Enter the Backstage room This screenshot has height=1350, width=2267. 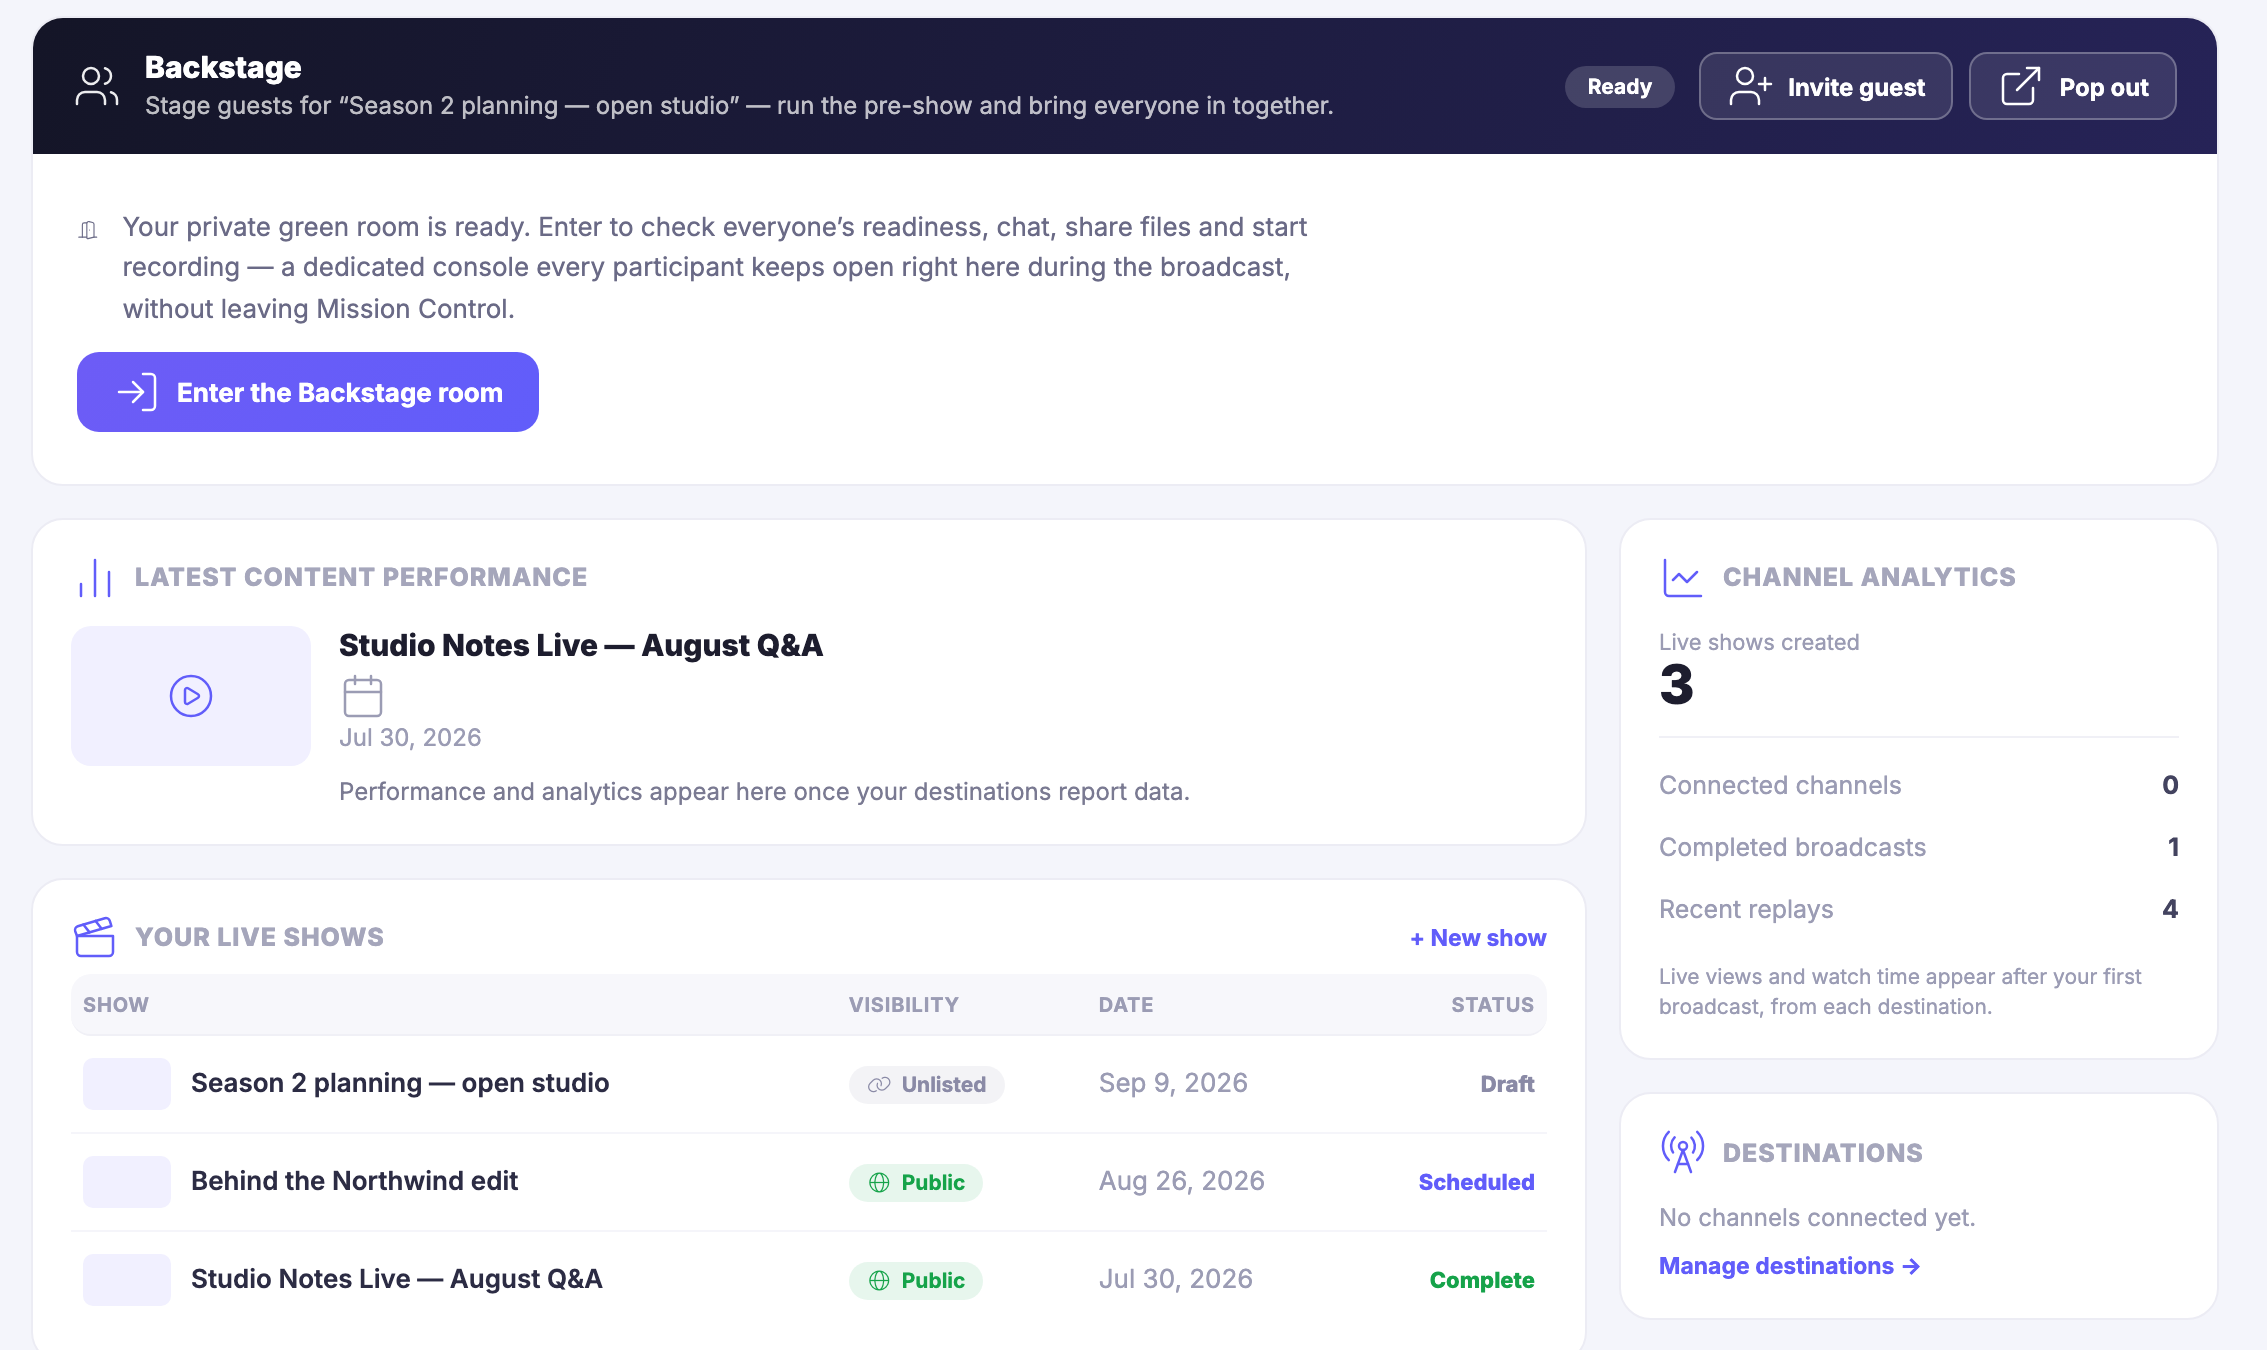tap(308, 392)
